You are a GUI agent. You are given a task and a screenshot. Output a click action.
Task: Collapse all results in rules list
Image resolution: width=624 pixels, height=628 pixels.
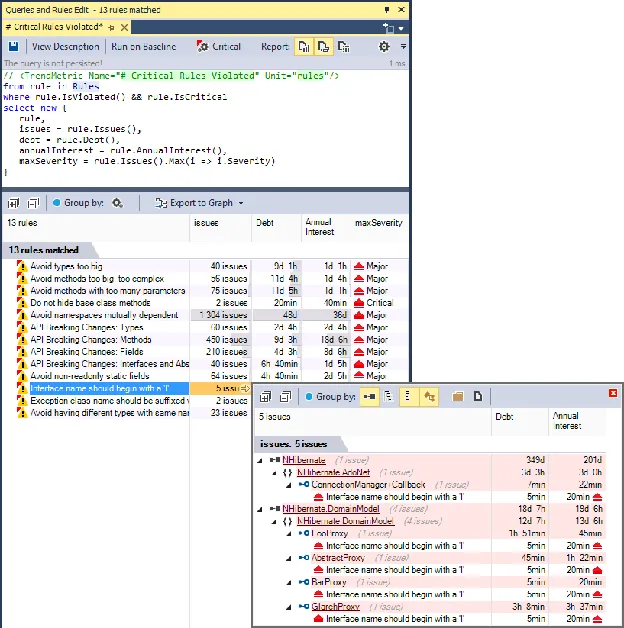click(x=33, y=203)
